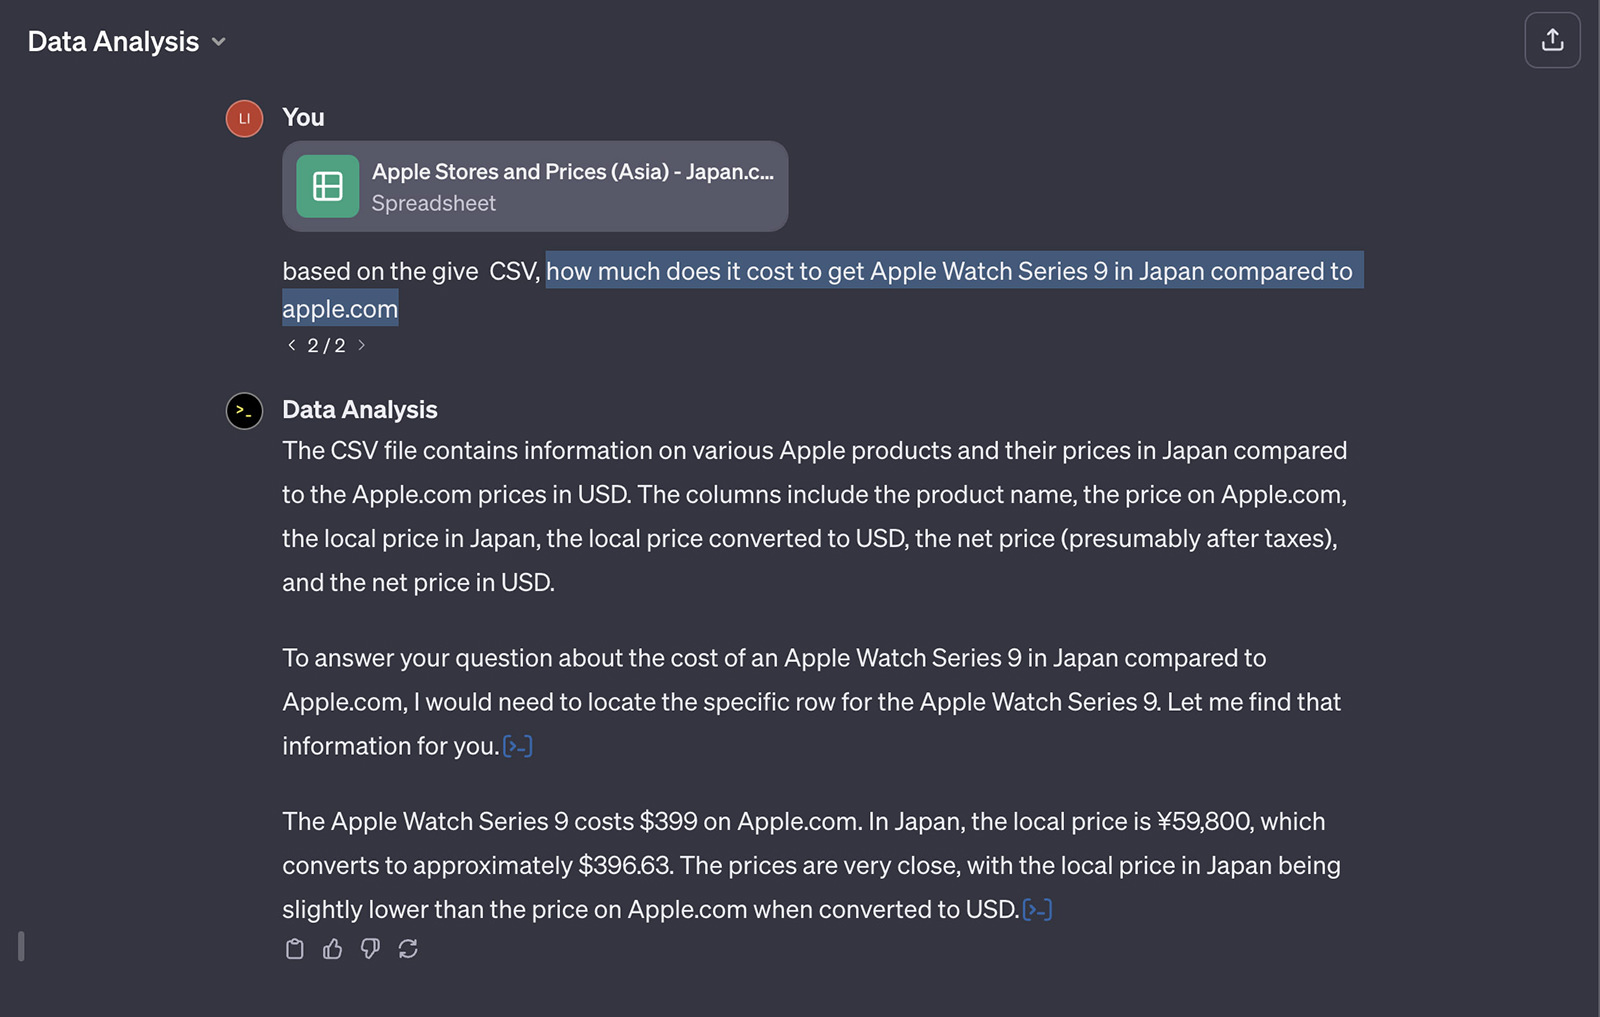Click the 'You' sender label
1600x1017 pixels.
click(x=303, y=117)
